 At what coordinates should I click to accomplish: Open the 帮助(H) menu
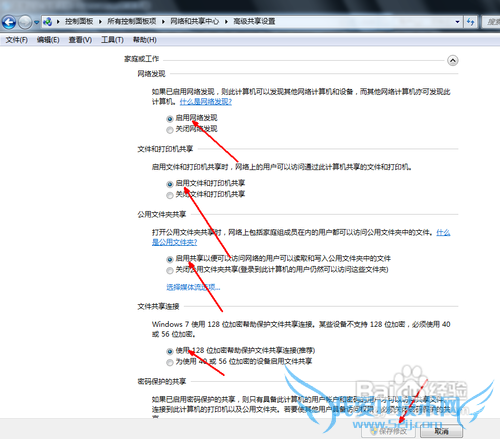(145, 40)
